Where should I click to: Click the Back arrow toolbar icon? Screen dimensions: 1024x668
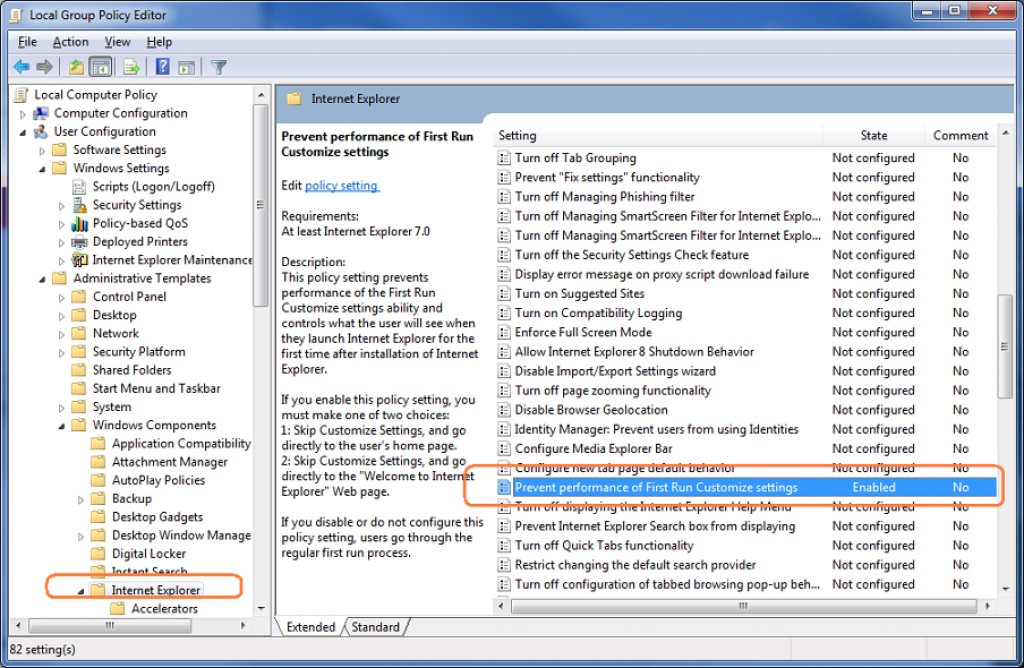(22, 67)
